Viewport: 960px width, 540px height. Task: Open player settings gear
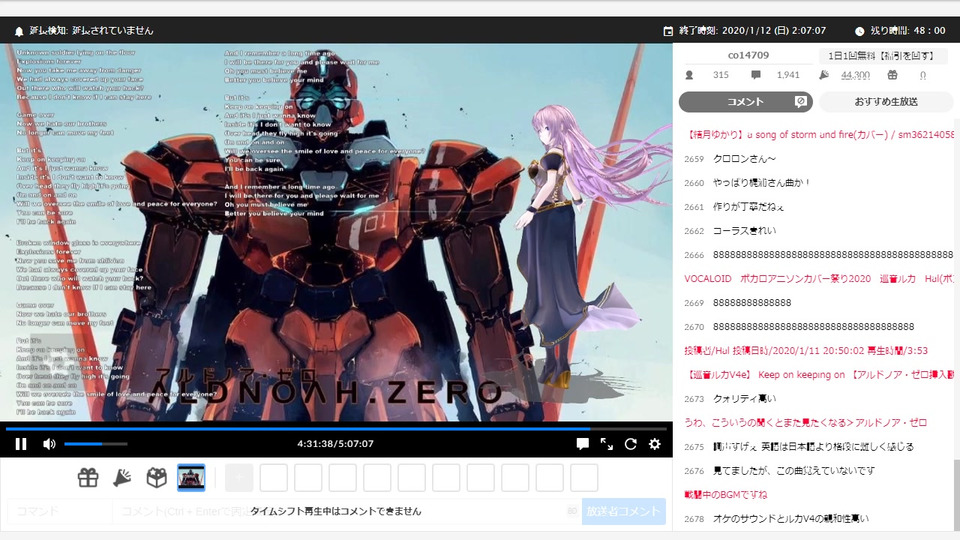click(x=654, y=444)
